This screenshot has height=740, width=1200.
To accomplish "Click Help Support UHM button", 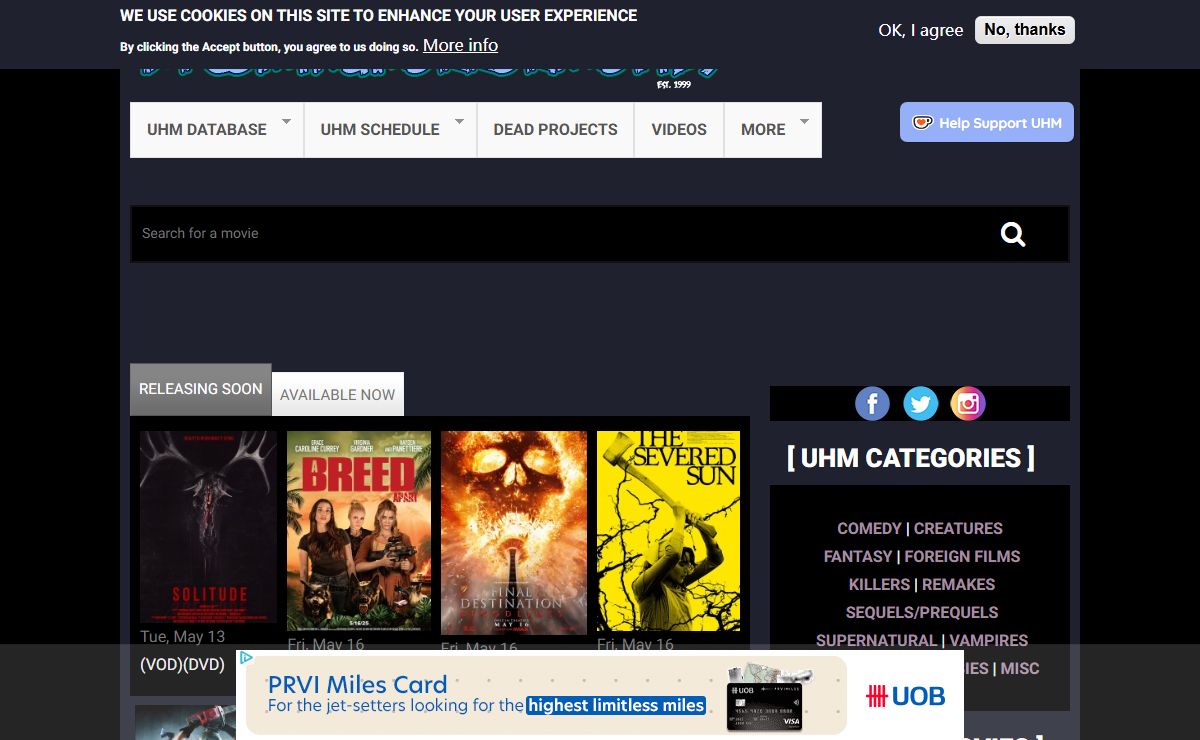I will 987,122.
